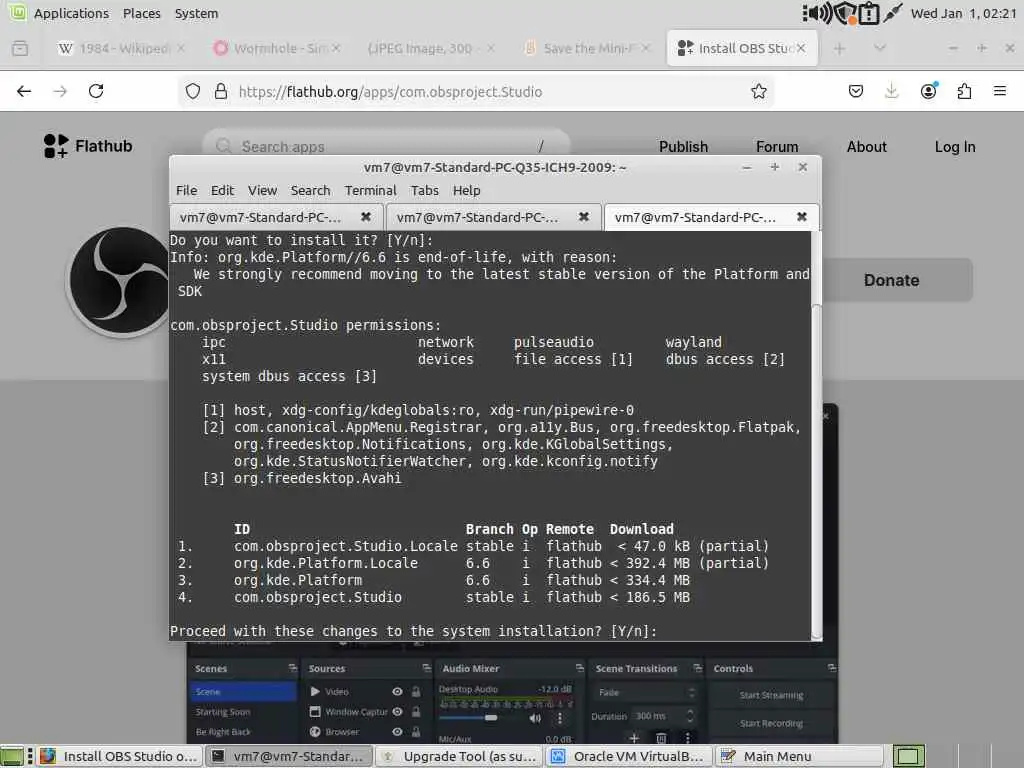
Task: Open a new Firefox tab
Action: click(x=839, y=48)
